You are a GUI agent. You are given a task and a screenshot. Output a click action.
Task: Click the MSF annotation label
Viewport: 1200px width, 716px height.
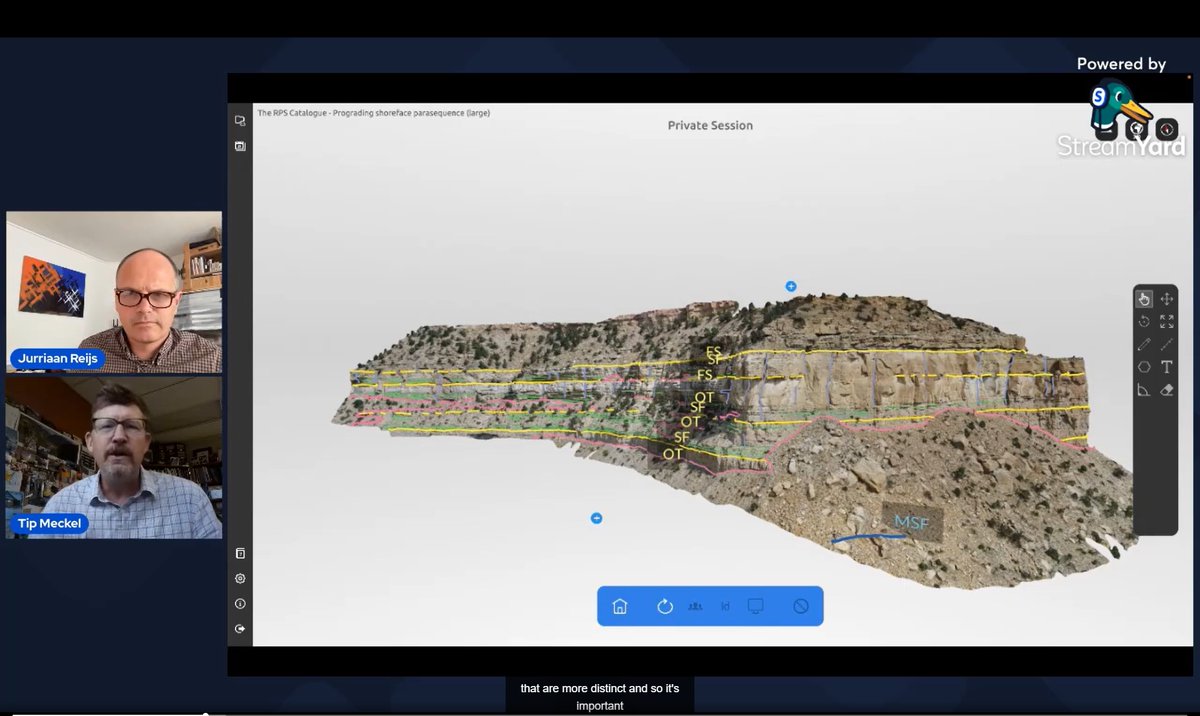912,522
